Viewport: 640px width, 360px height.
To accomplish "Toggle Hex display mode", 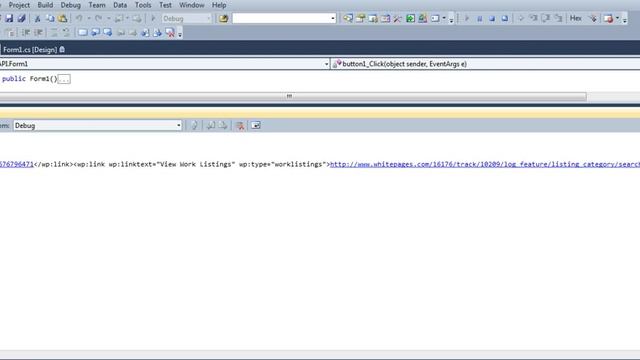I will tap(576, 18).
